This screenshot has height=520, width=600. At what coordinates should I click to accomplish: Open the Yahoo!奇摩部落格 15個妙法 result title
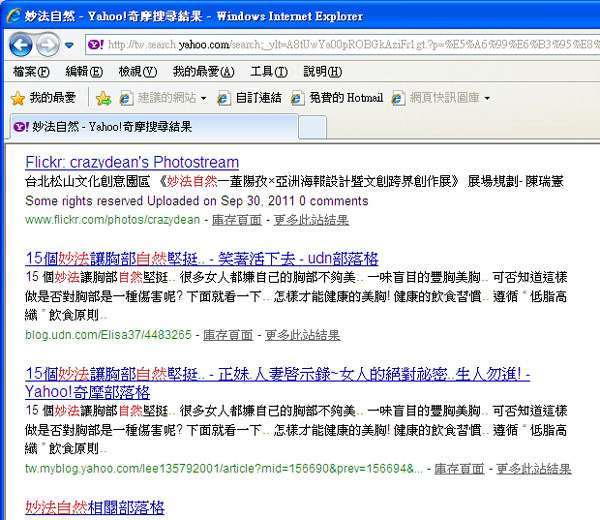coord(277,383)
